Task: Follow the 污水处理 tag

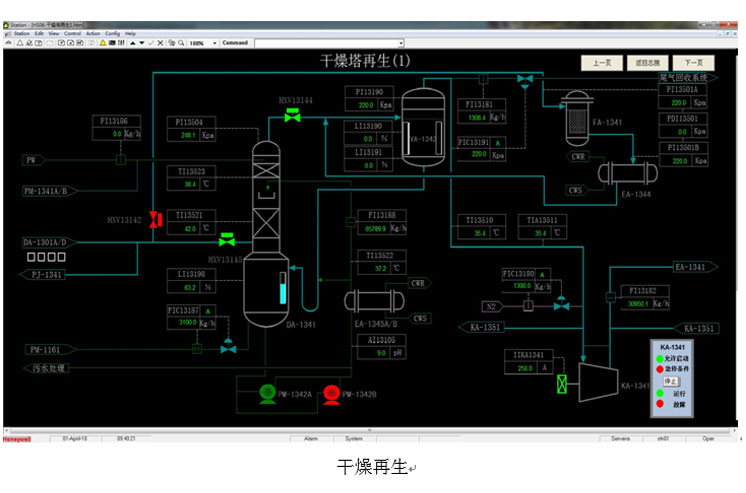Action: (x=45, y=368)
